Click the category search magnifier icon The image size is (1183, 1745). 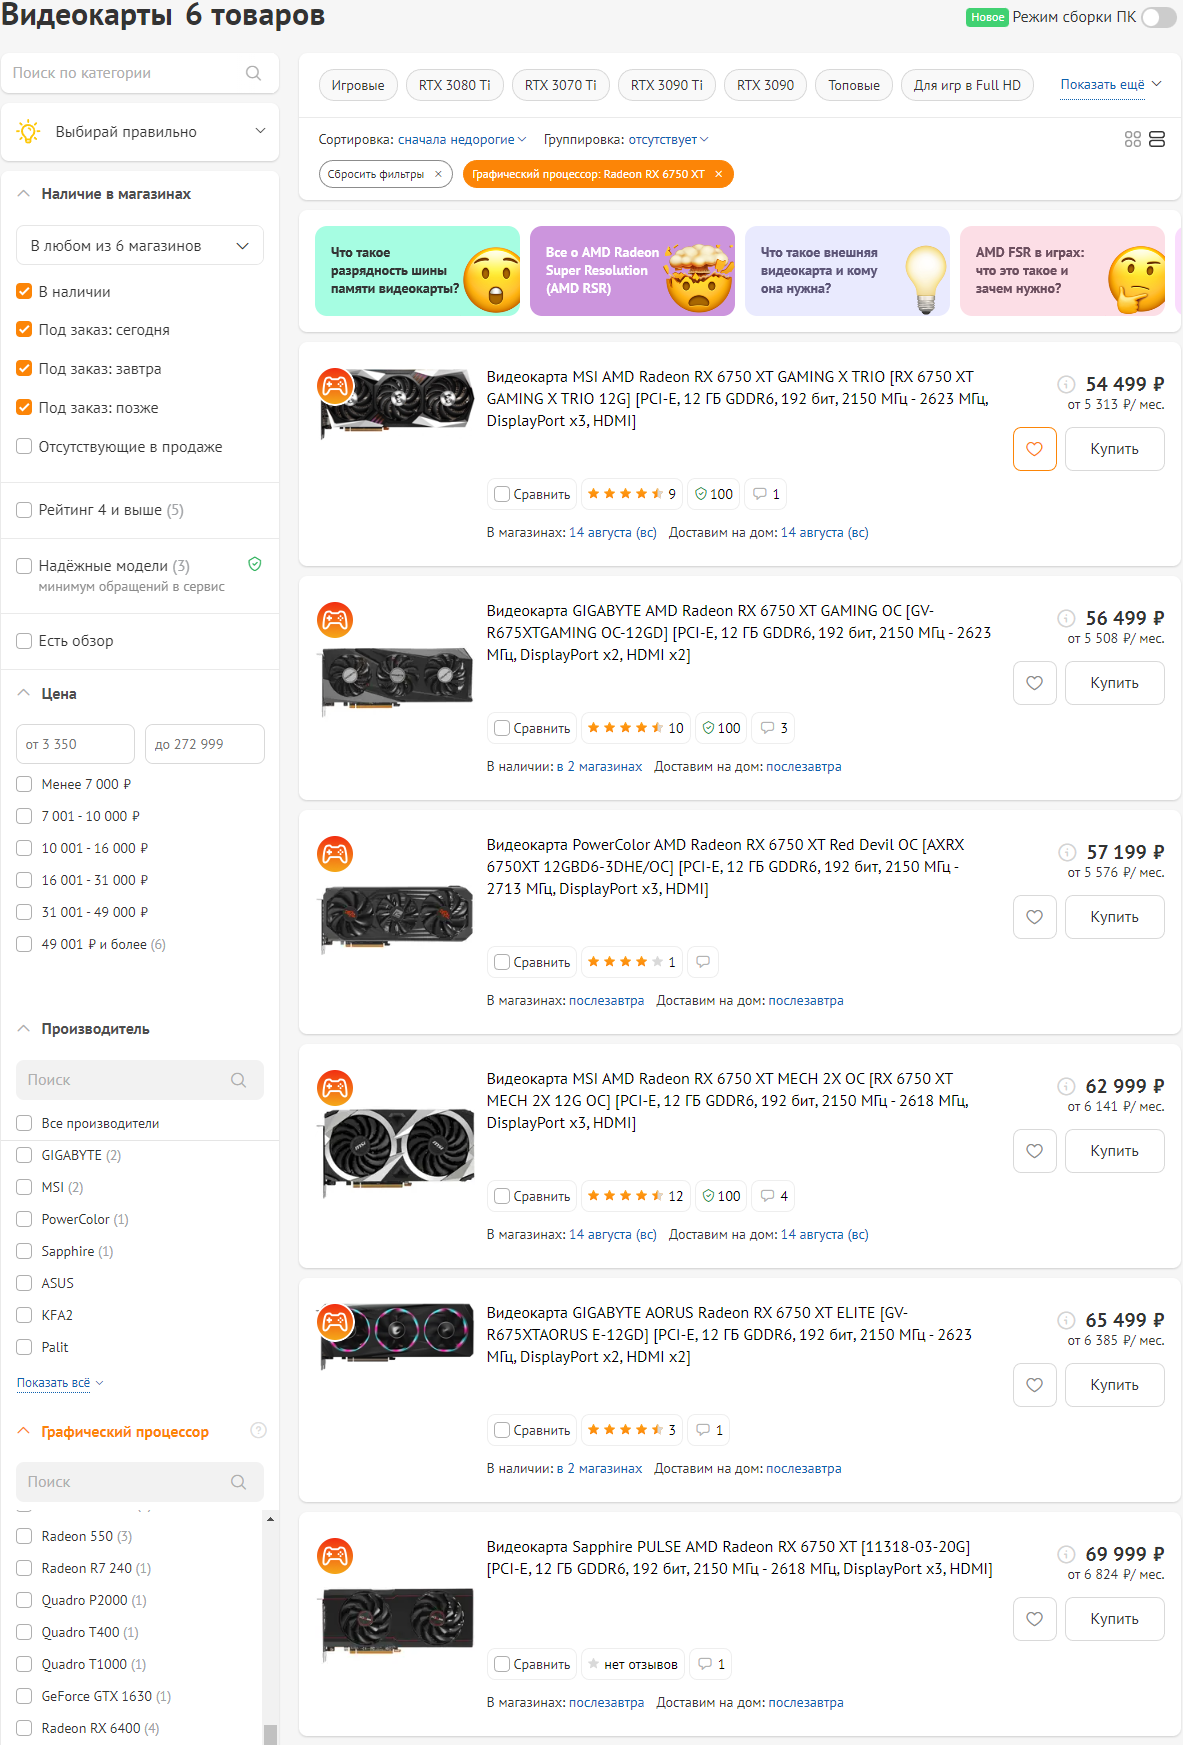coord(253,73)
